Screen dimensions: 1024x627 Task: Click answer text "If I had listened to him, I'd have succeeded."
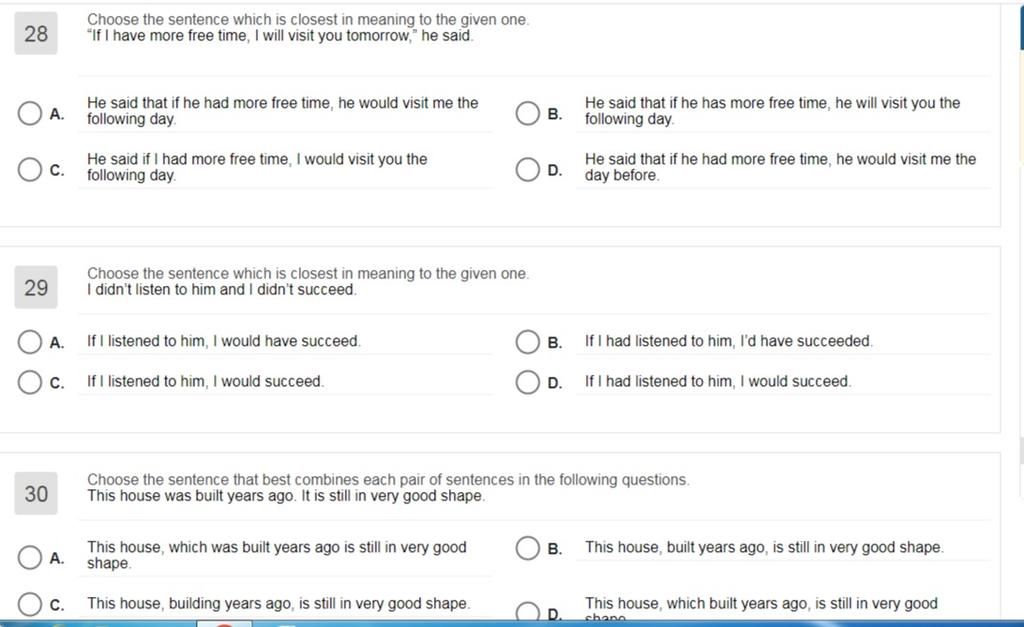[728, 342]
